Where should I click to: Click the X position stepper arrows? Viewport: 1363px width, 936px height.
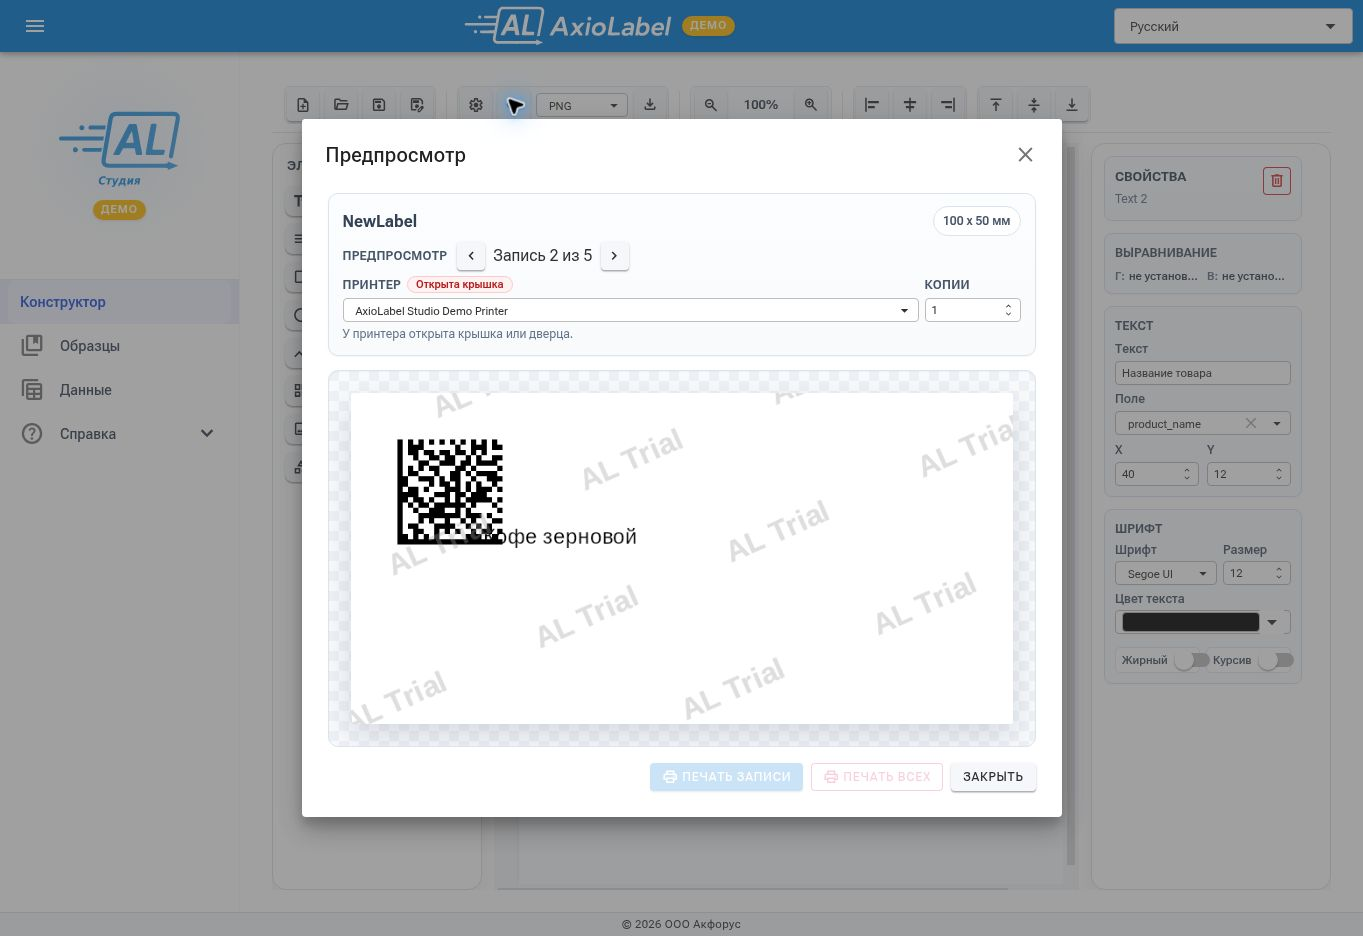1187,474
